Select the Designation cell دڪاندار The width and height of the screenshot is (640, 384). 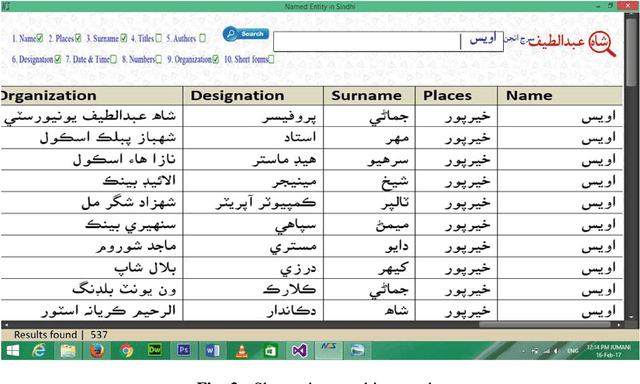pyautogui.click(x=253, y=311)
